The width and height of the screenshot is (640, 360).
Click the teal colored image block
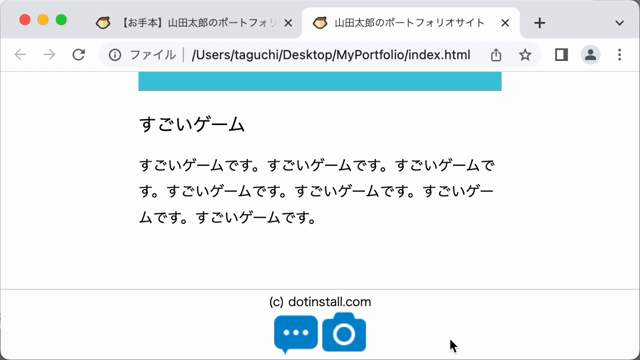pos(320,81)
